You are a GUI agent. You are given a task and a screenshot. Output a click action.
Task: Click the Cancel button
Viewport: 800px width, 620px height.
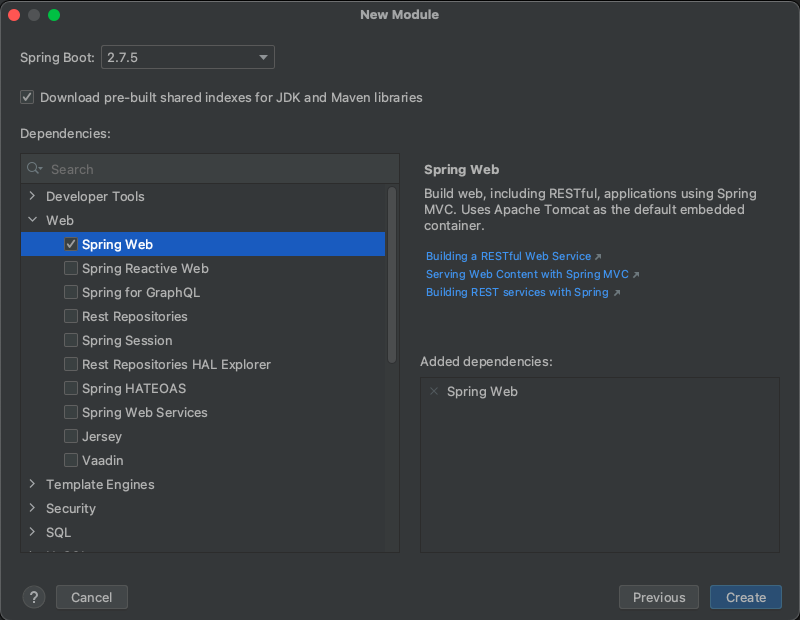click(92, 597)
